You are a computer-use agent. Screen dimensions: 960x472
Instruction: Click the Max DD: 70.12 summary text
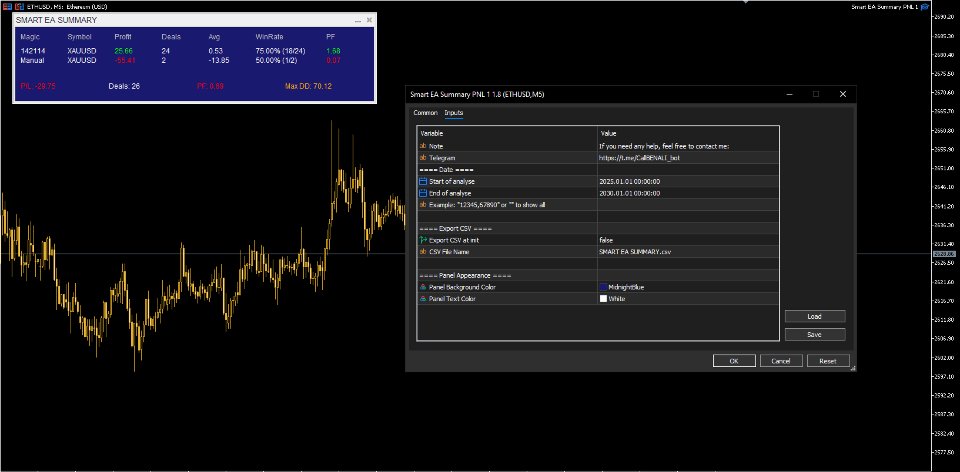pyautogui.click(x=309, y=86)
